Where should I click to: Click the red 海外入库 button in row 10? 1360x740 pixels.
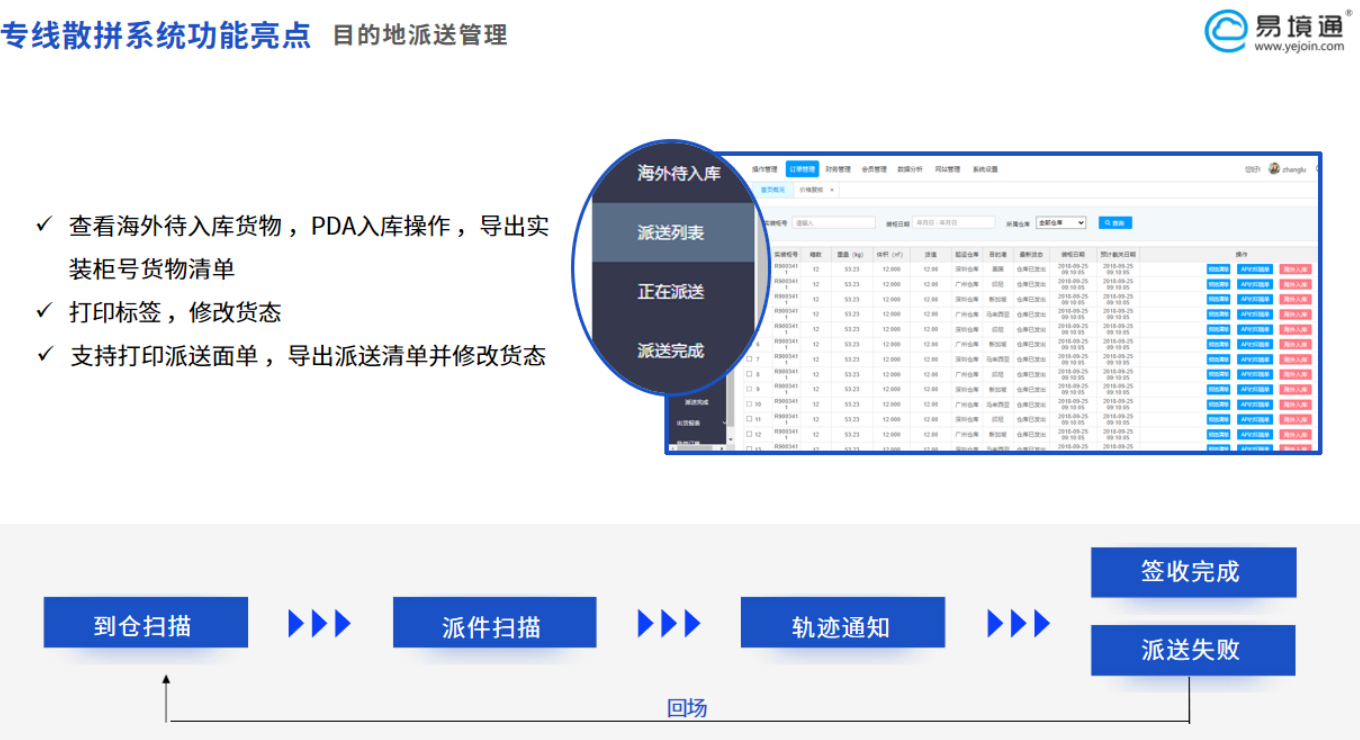[x=1294, y=404]
